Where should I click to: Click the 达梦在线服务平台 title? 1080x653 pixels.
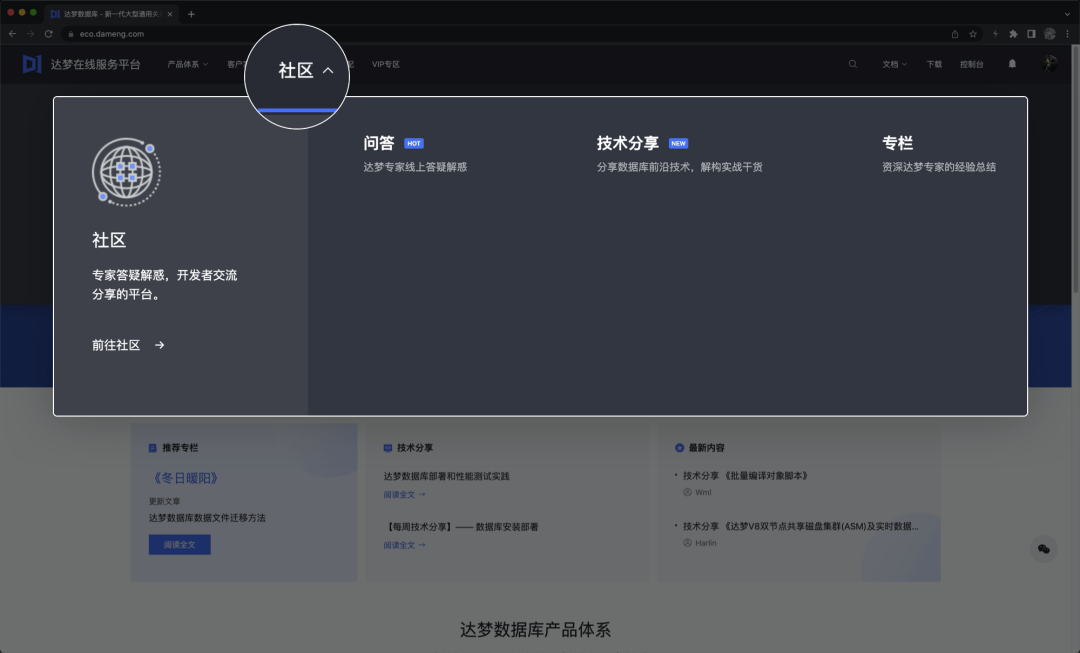(x=95, y=64)
